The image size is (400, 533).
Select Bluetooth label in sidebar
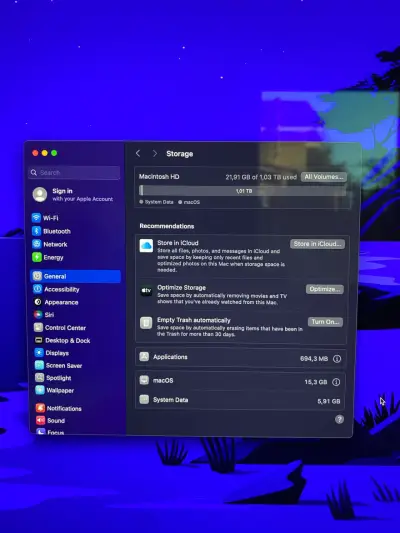click(57, 231)
